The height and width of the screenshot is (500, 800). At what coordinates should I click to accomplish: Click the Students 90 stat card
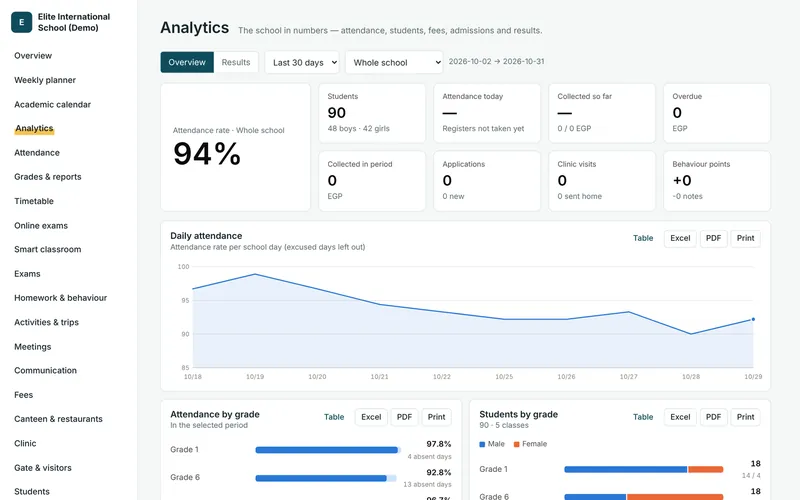pyautogui.click(x=372, y=113)
